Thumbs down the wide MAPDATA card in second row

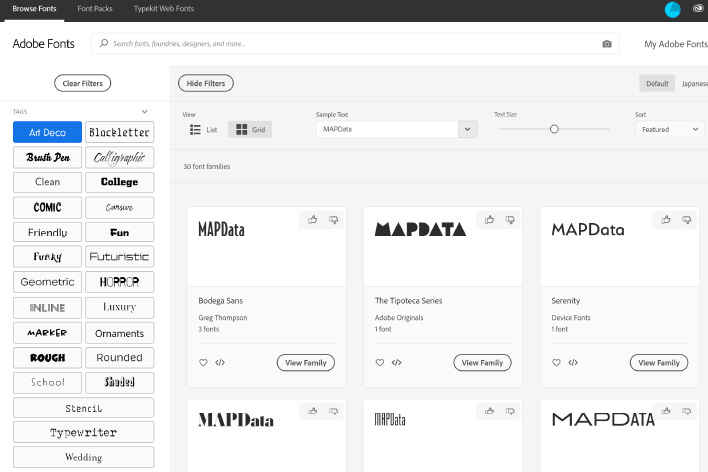coord(686,411)
